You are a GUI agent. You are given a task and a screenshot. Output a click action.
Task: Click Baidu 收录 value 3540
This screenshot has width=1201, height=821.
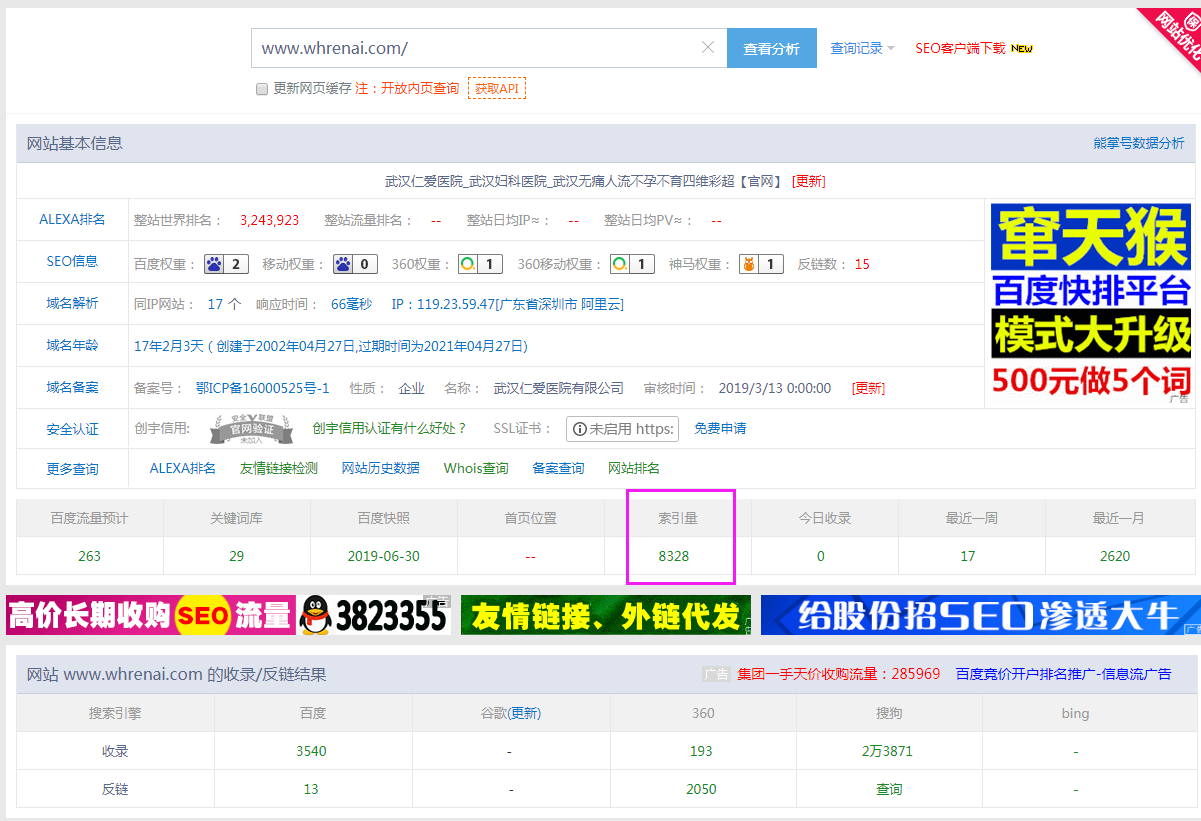point(311,751)
